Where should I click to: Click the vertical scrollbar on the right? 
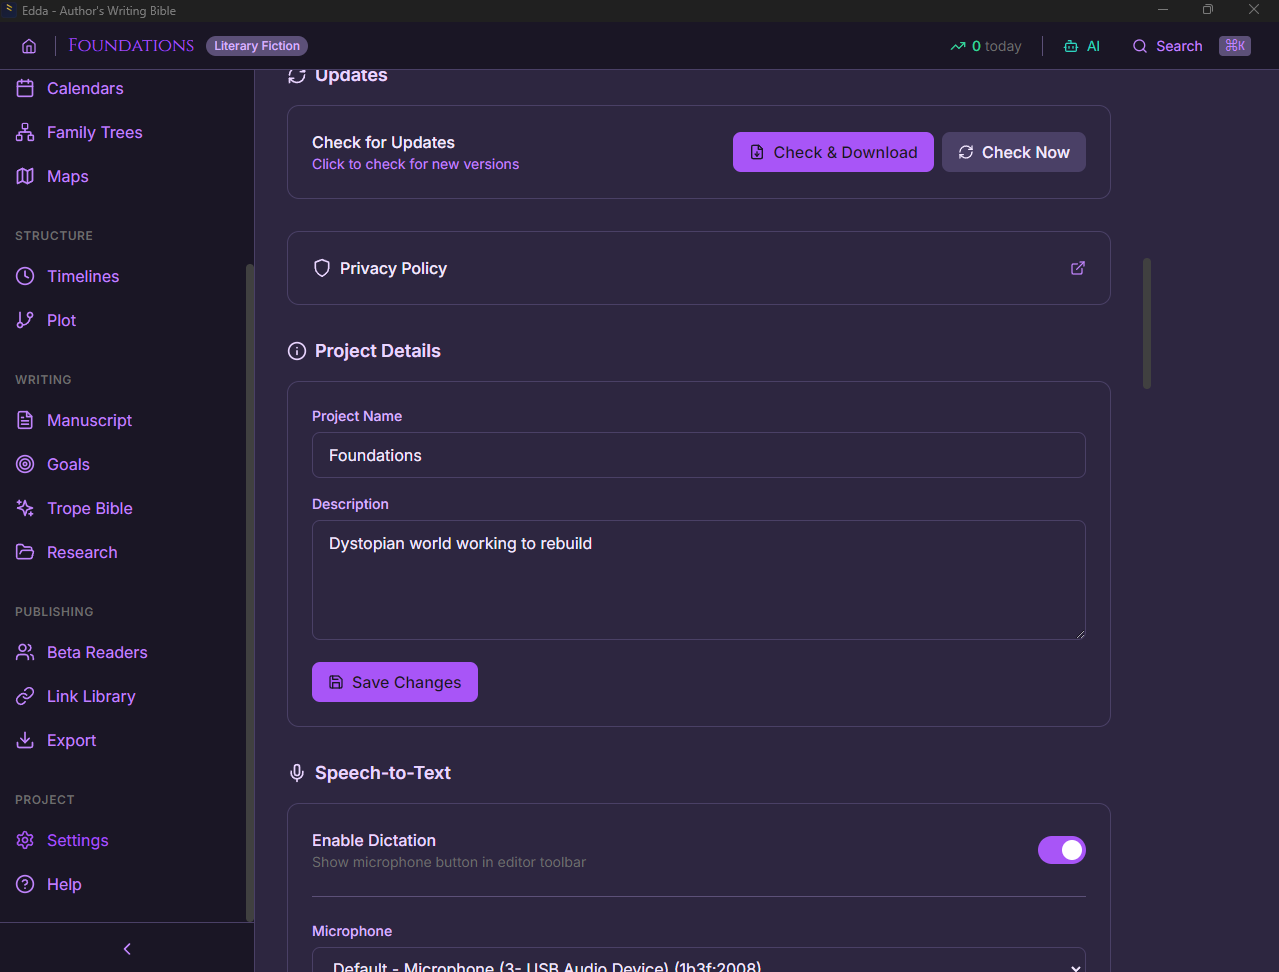click(1146, 322)
